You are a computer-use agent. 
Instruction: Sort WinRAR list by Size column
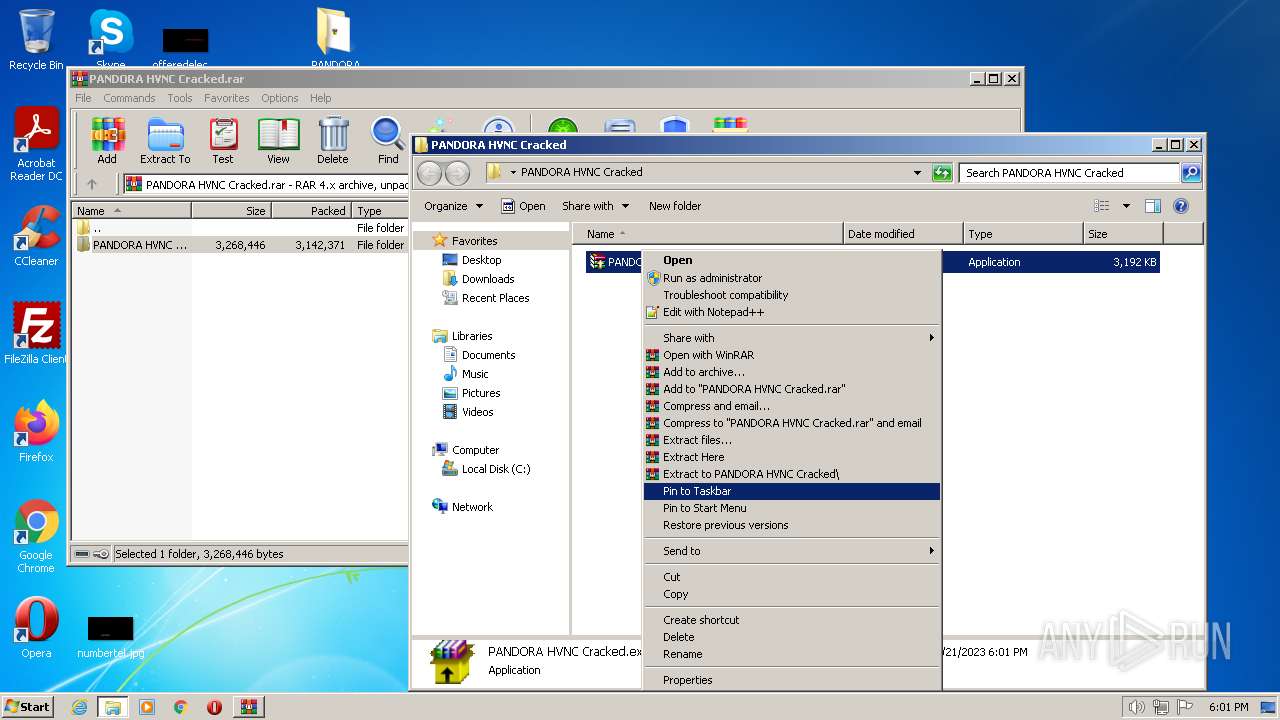click(x=231, y=211)
